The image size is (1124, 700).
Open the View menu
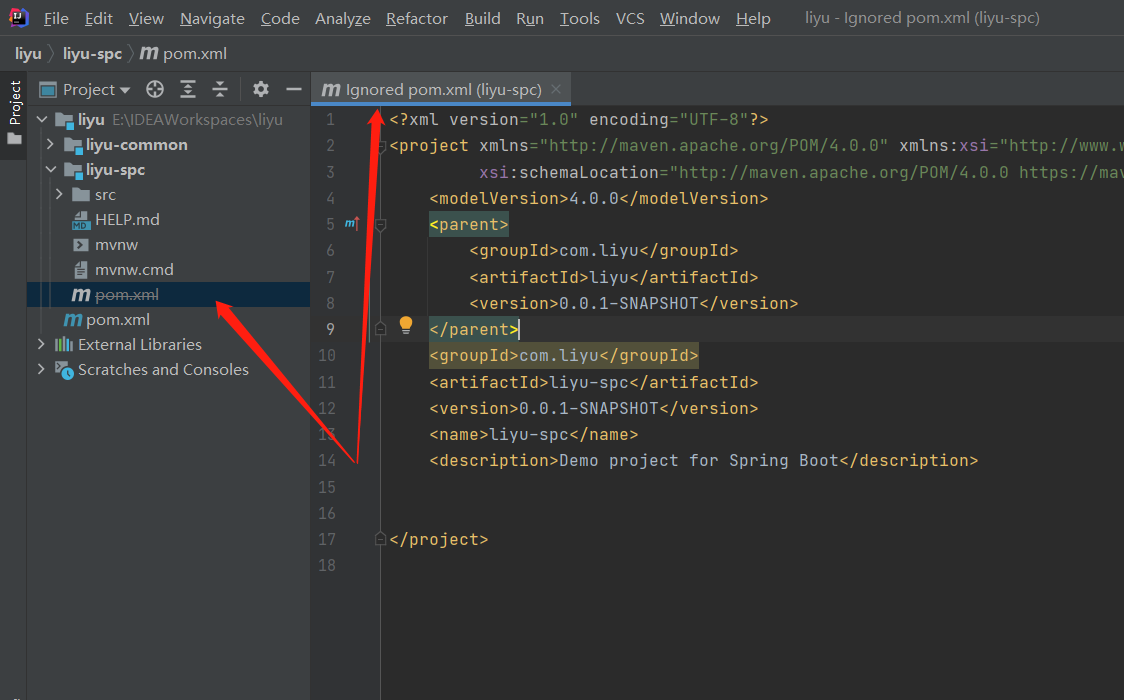146,19
